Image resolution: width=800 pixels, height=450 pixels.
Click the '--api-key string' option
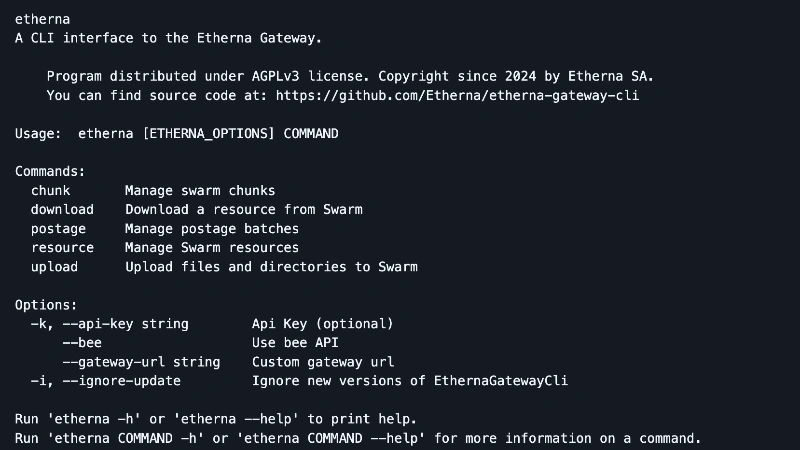[126, 324]
